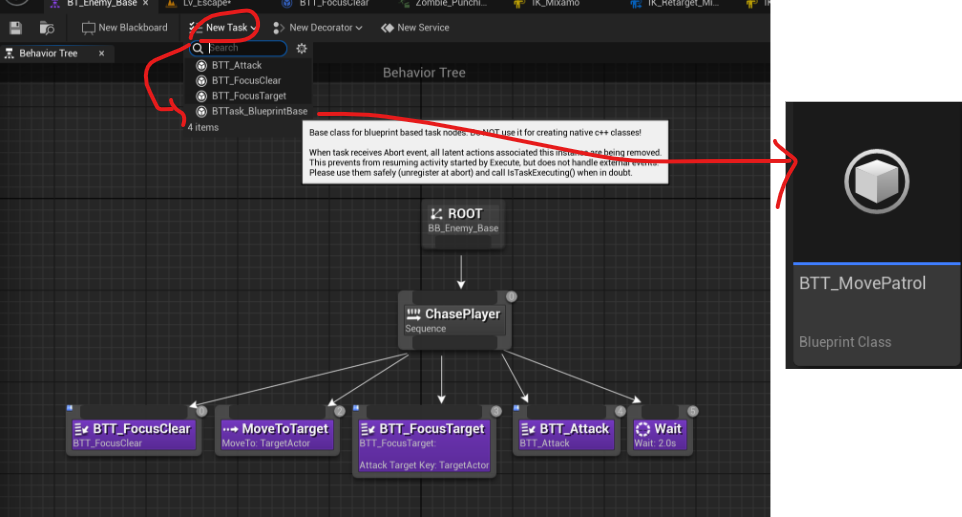This screenshot has height=517, width=962.
Task: Click the BTT_MovePatrol blueprint thumbnail
Action: [877, 182]
